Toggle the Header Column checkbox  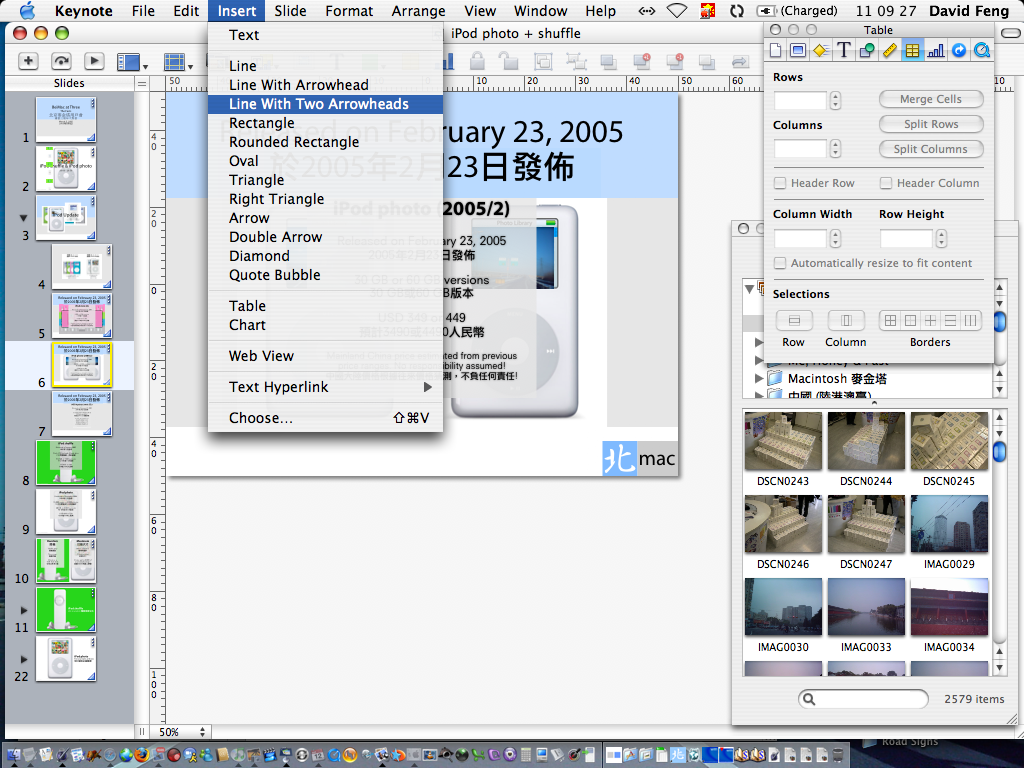point(886,183)
